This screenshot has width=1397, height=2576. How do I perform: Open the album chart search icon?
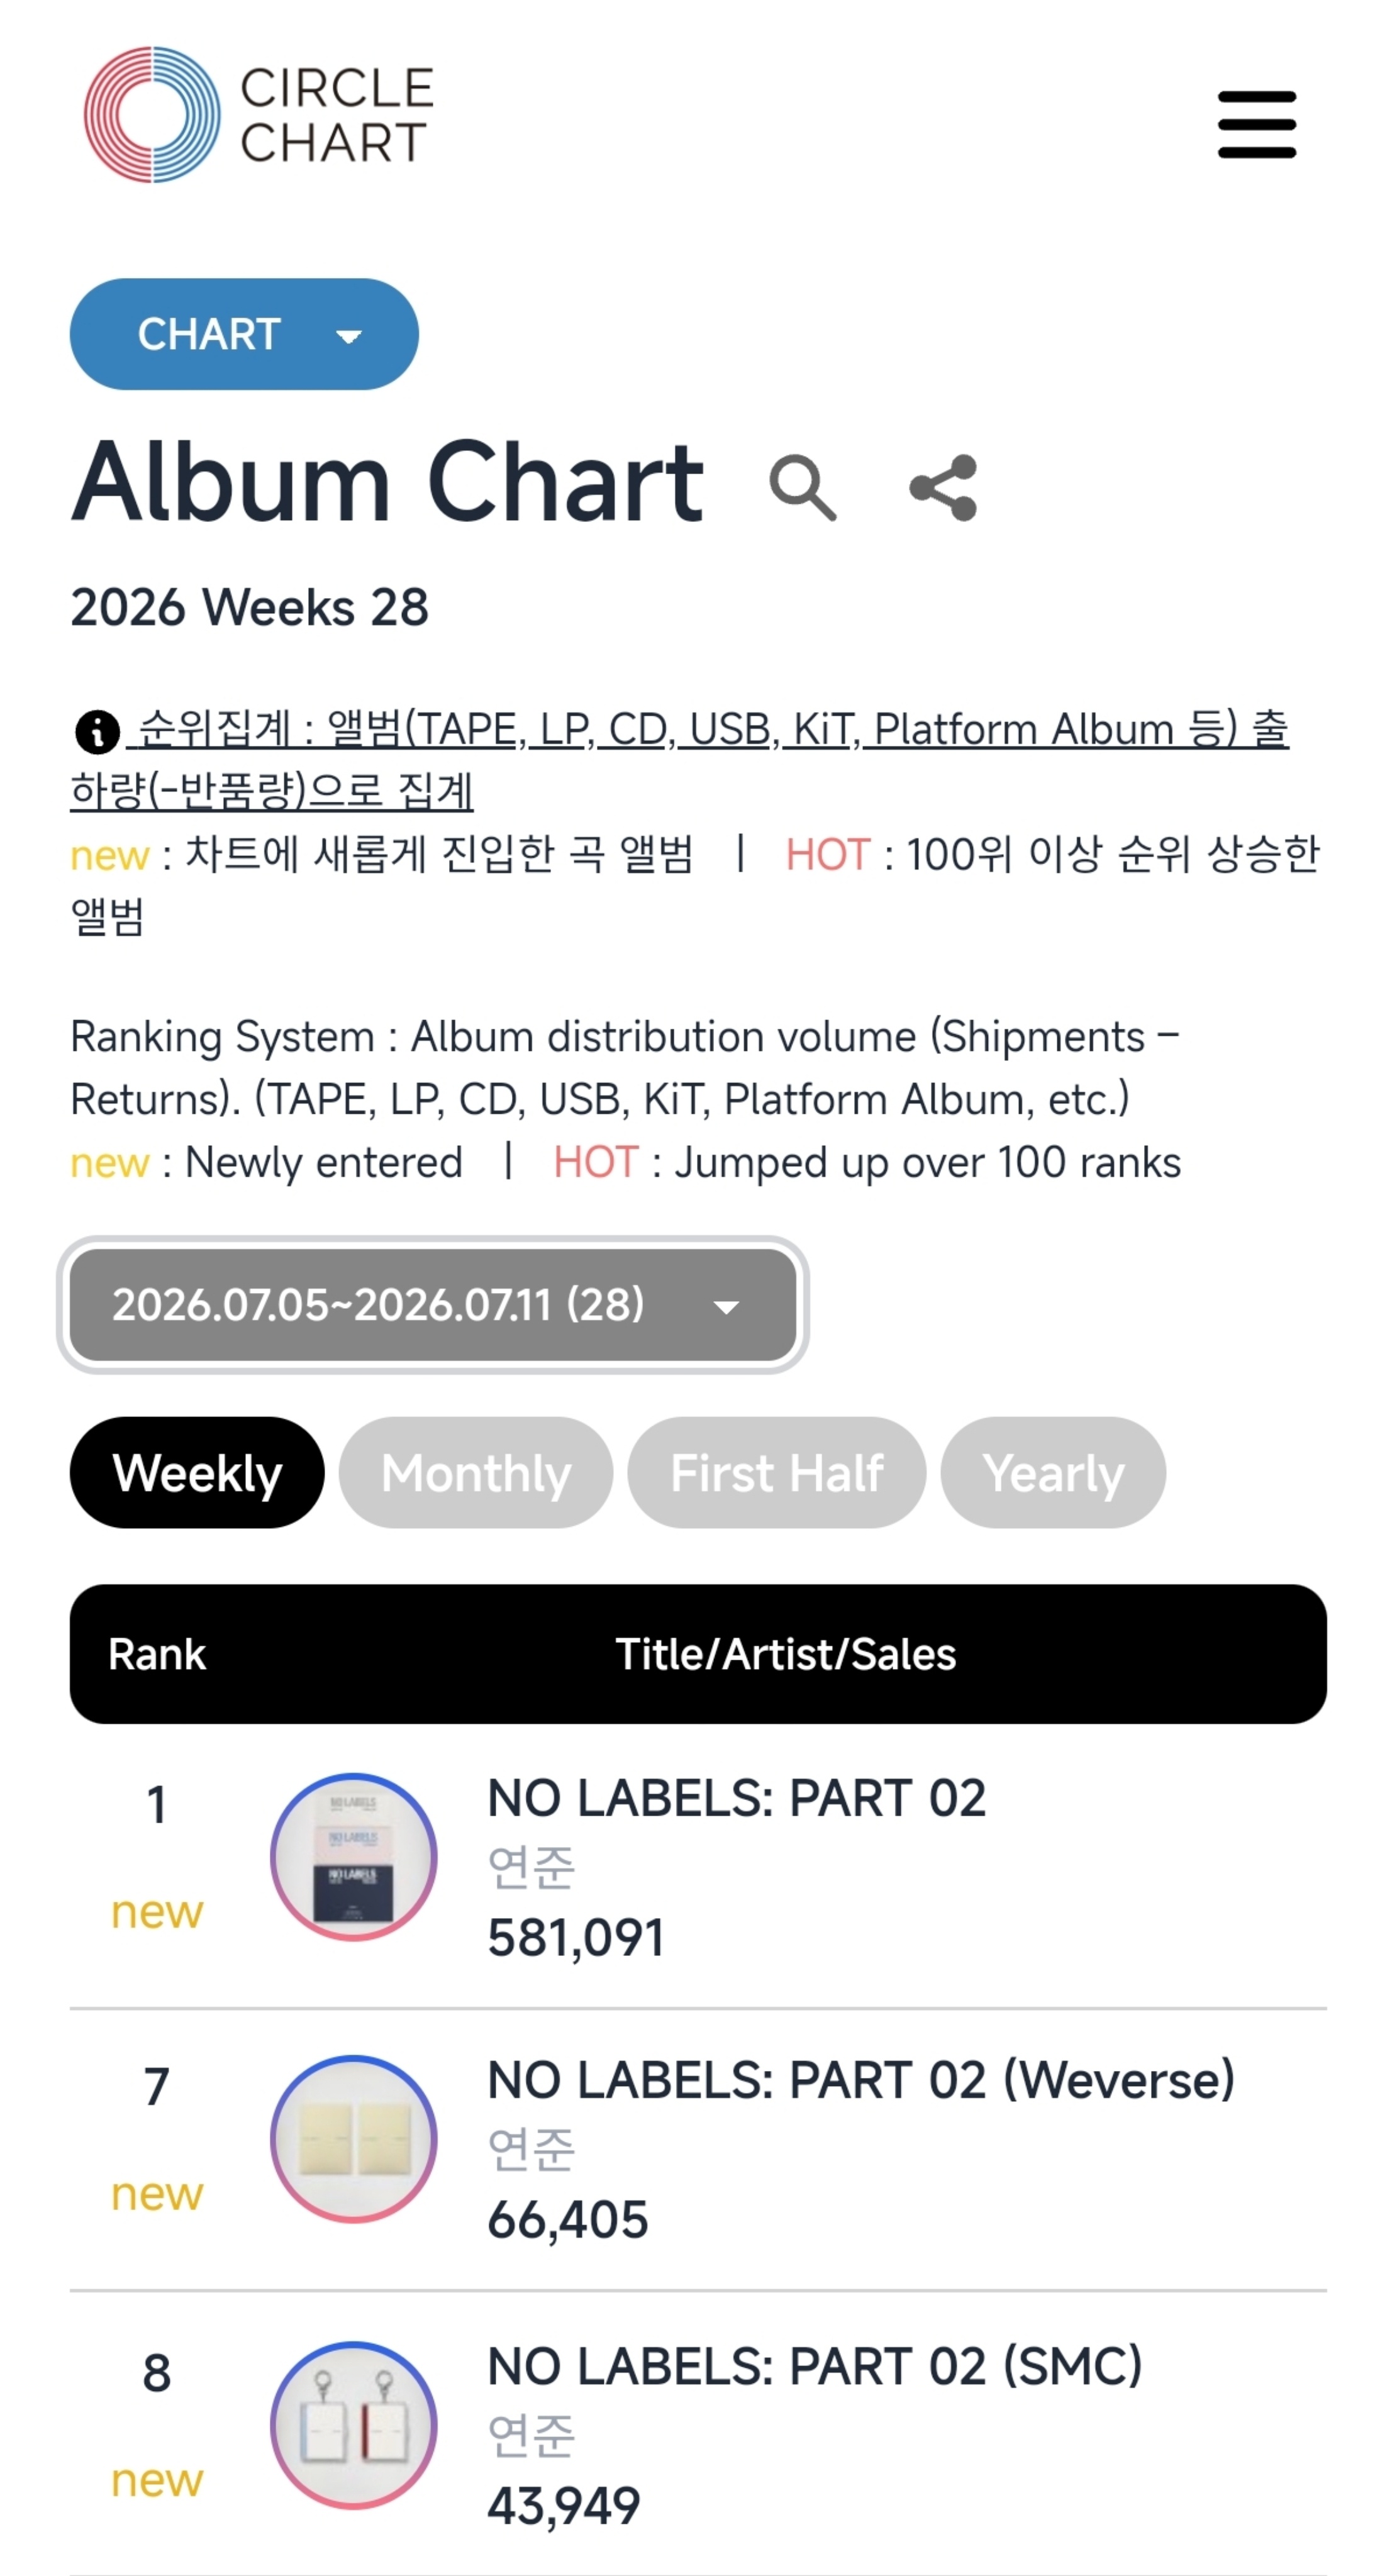click(x=802, y=488)
